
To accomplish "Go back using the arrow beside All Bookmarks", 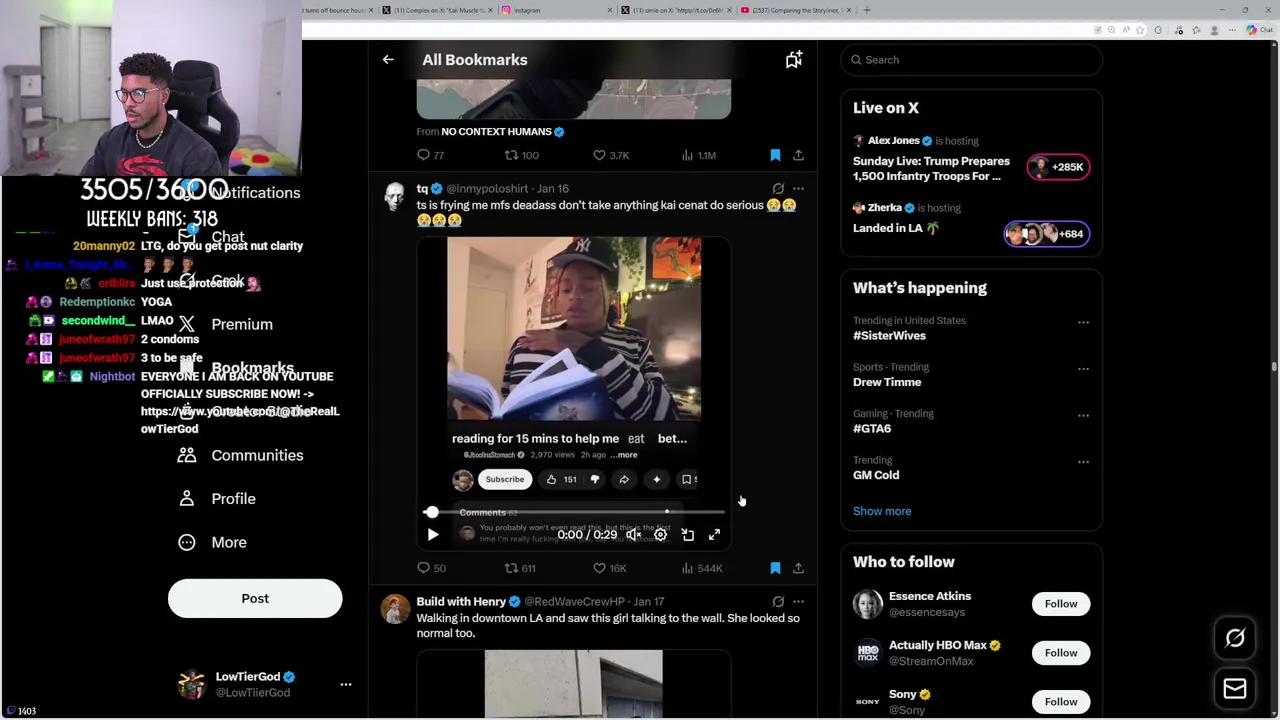I will (388, 60).
